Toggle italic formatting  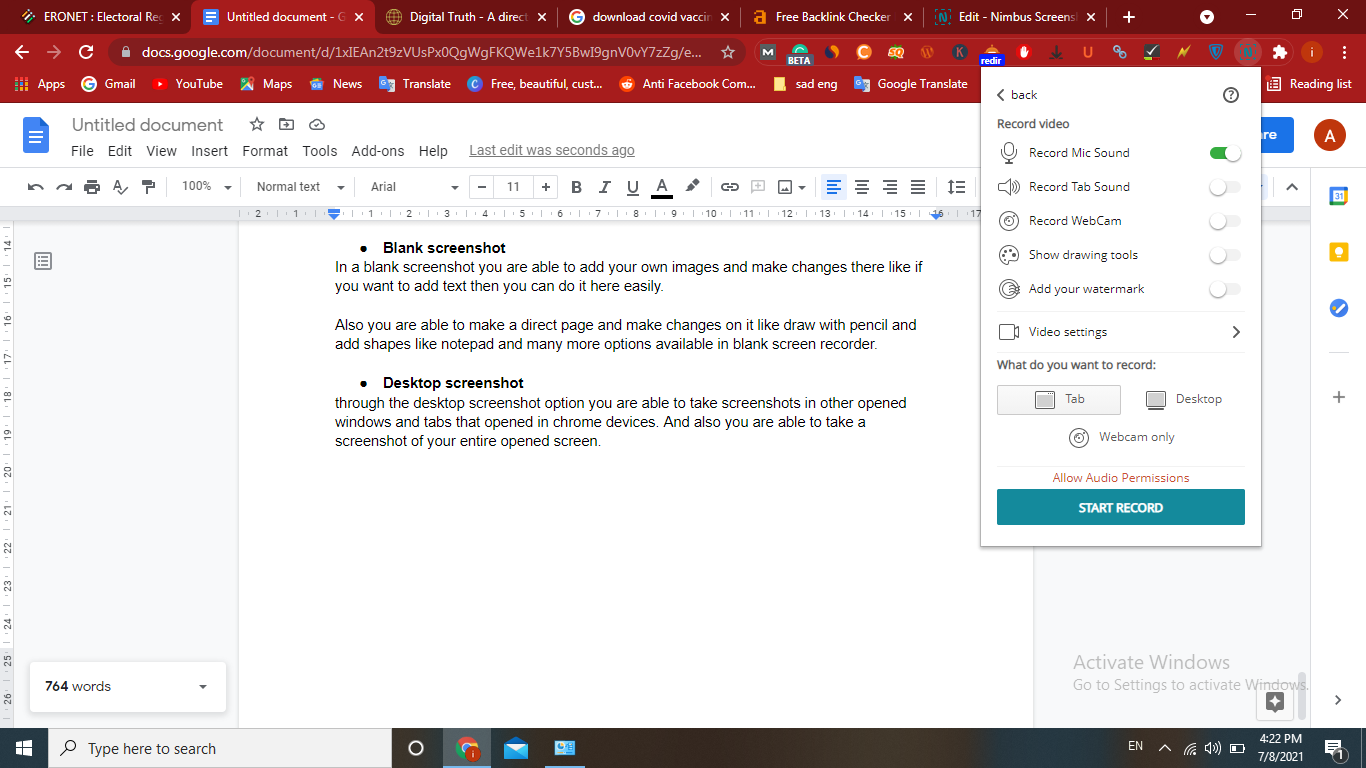[x=604, y=187]
